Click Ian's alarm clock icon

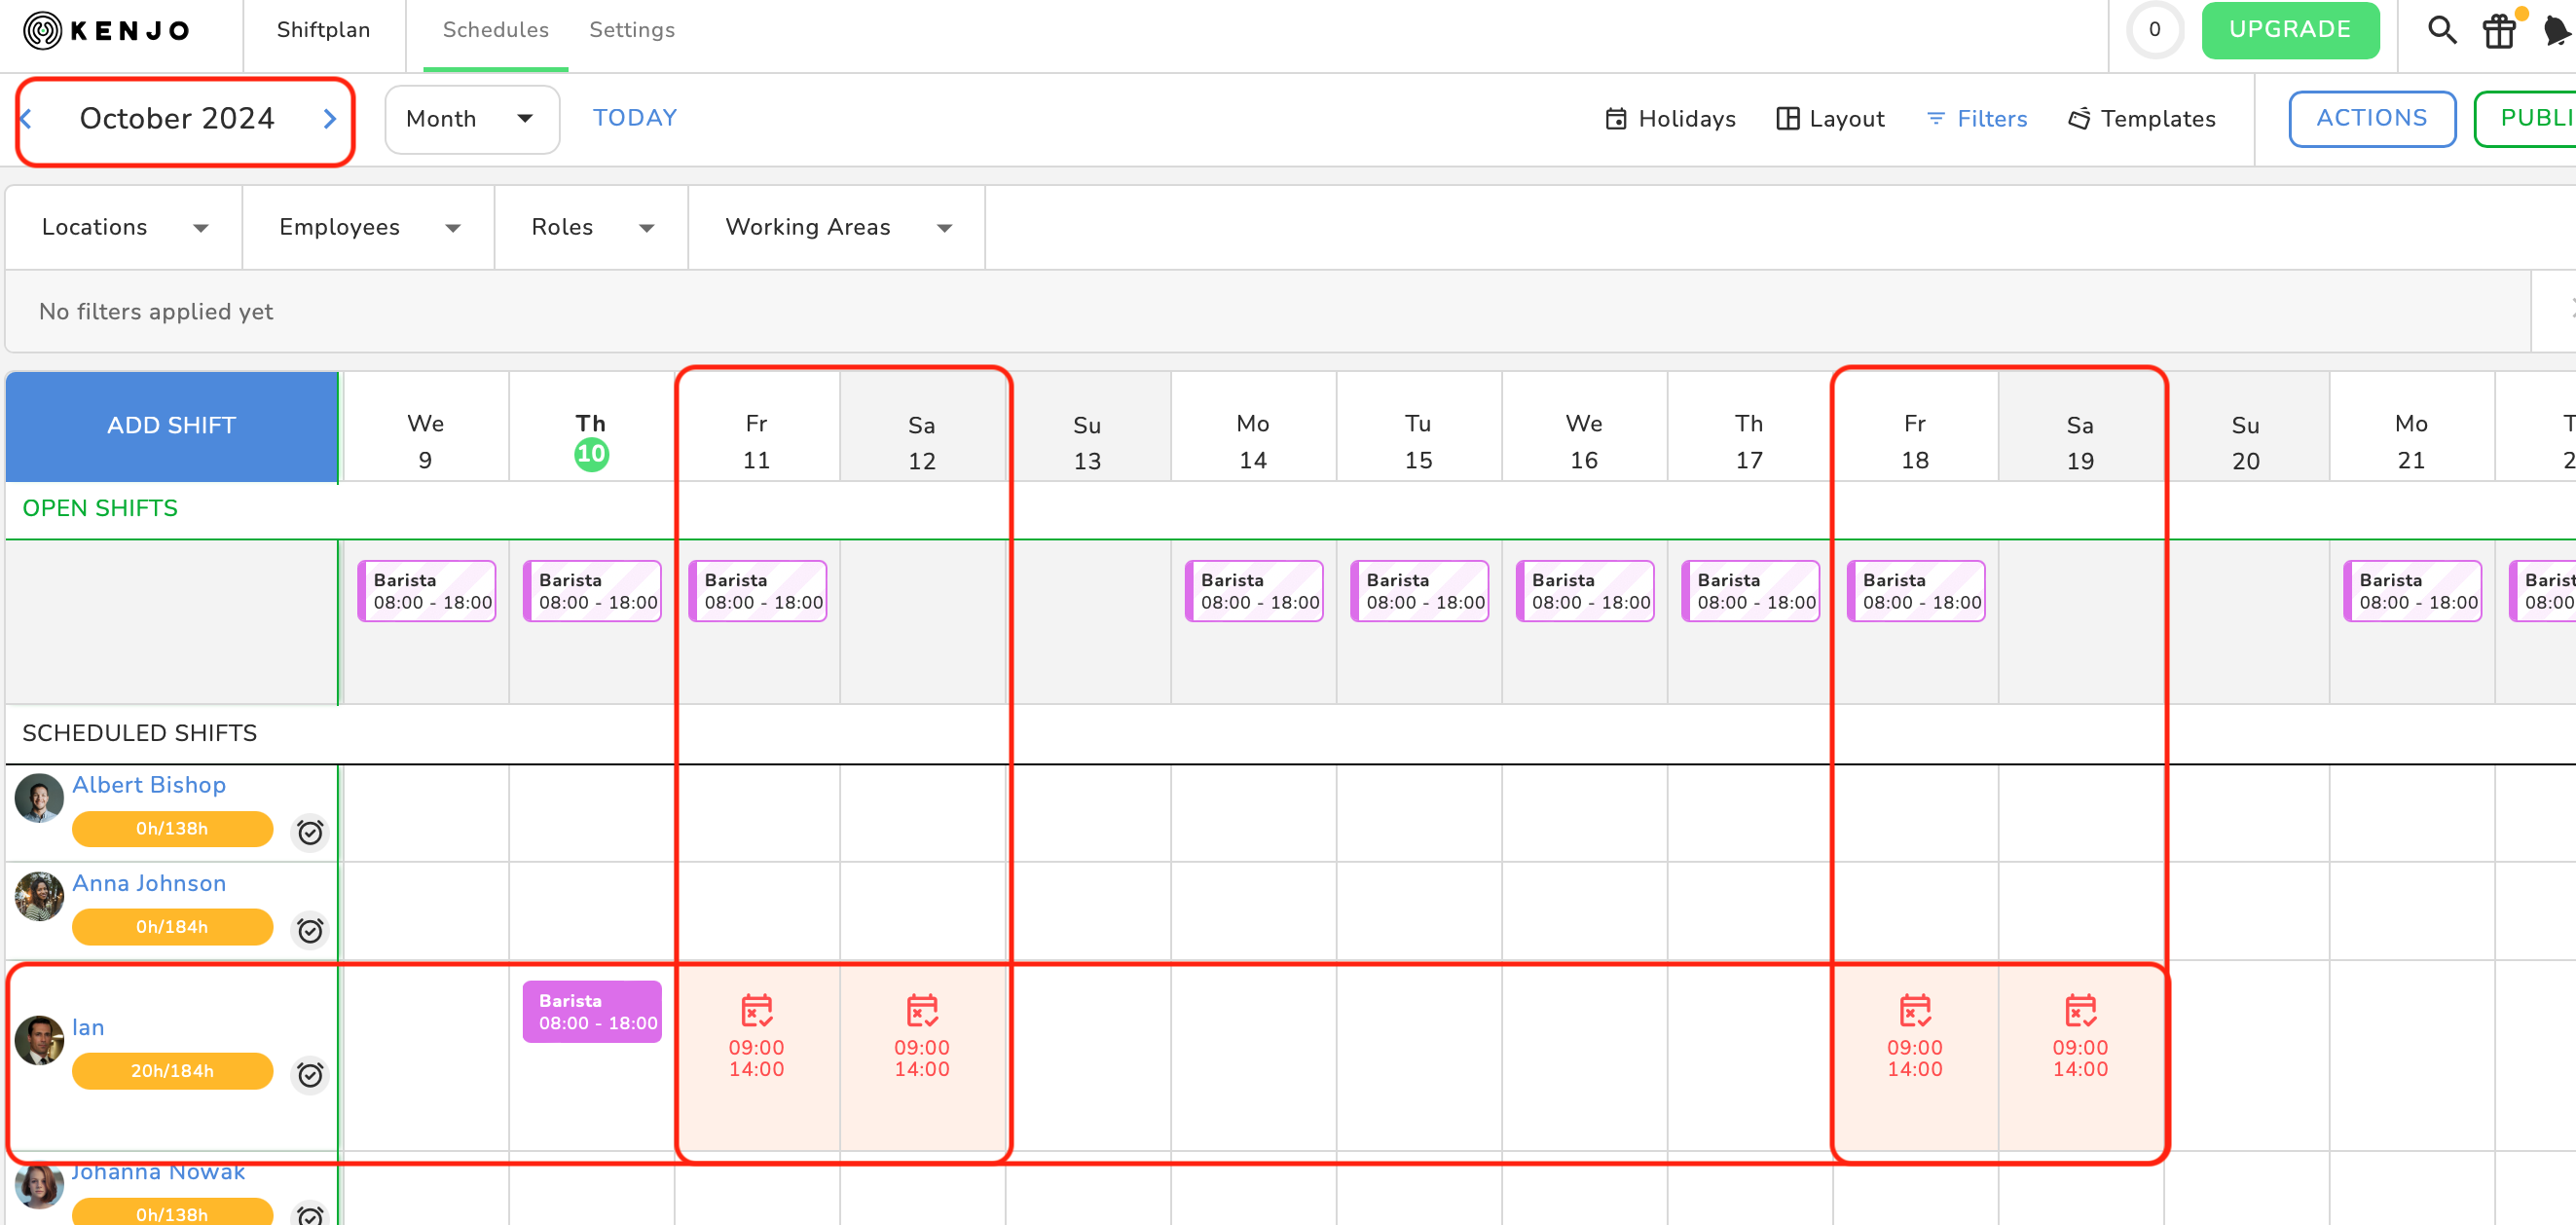[x=310, y=1074]
